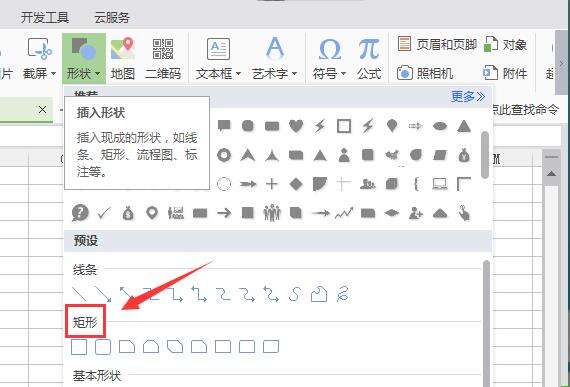Click the 截屏 screenshot icon

[40, 49]
